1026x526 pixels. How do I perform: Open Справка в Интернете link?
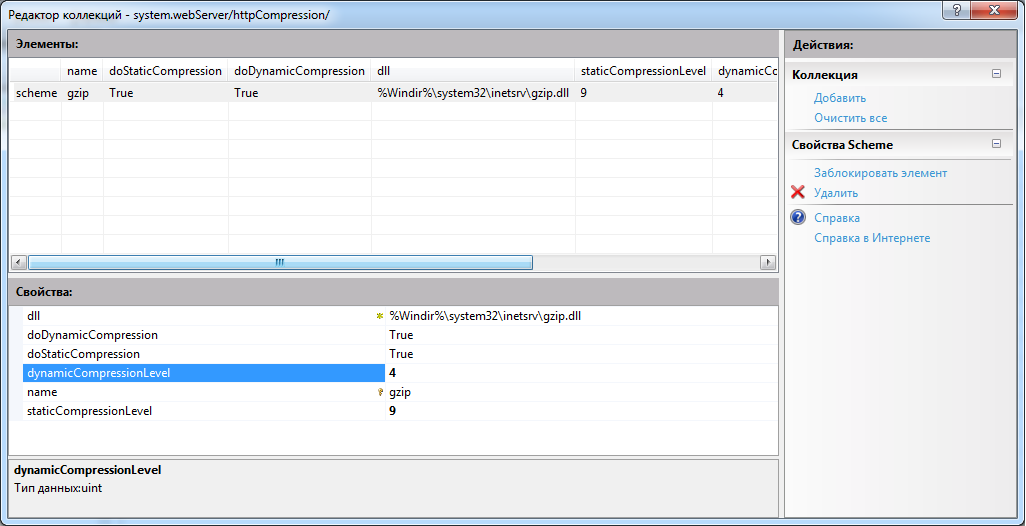tap(871, 238)
